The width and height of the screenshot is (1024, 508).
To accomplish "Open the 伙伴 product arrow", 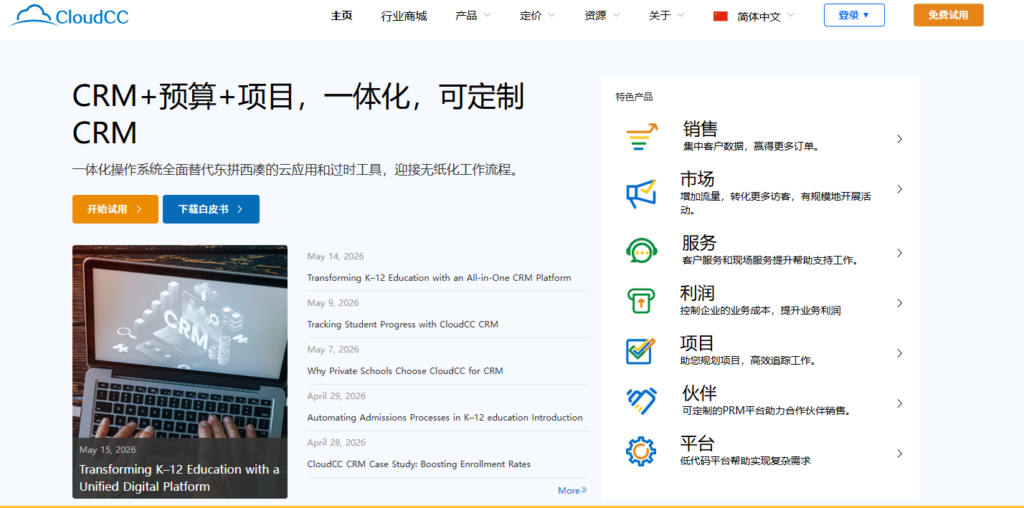I will (899, 403).
